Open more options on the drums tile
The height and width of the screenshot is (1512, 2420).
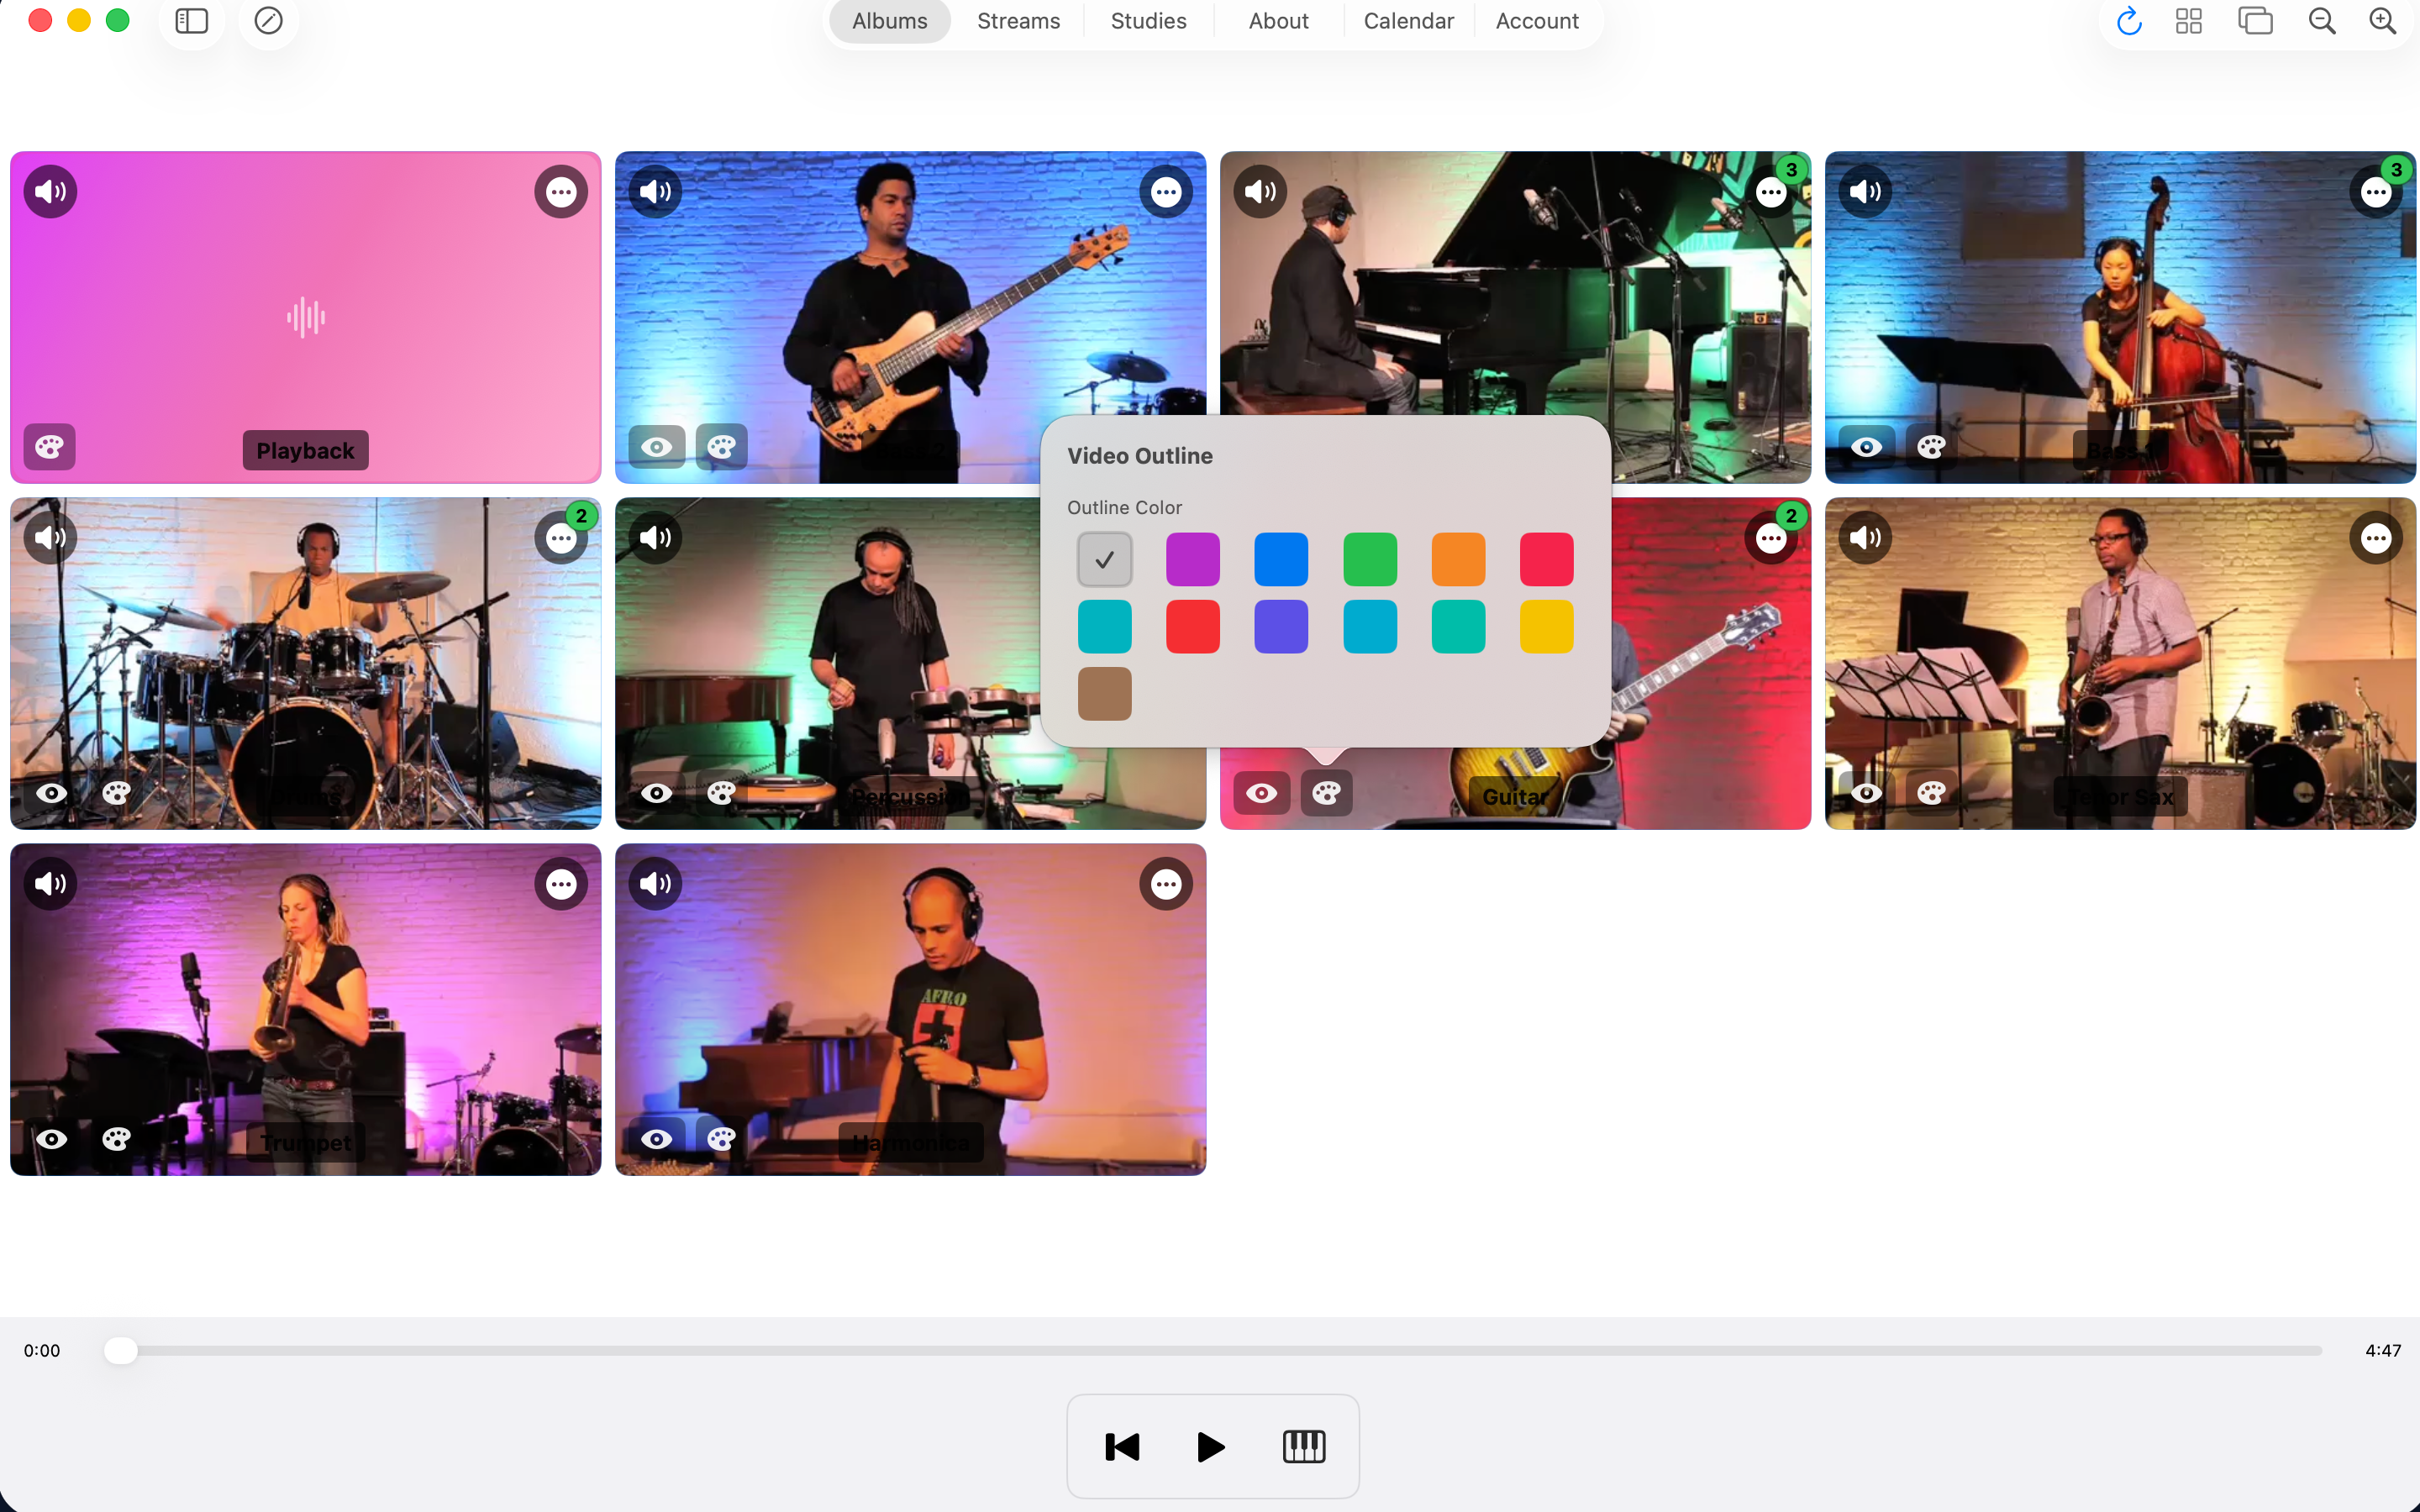coord(561,539)
